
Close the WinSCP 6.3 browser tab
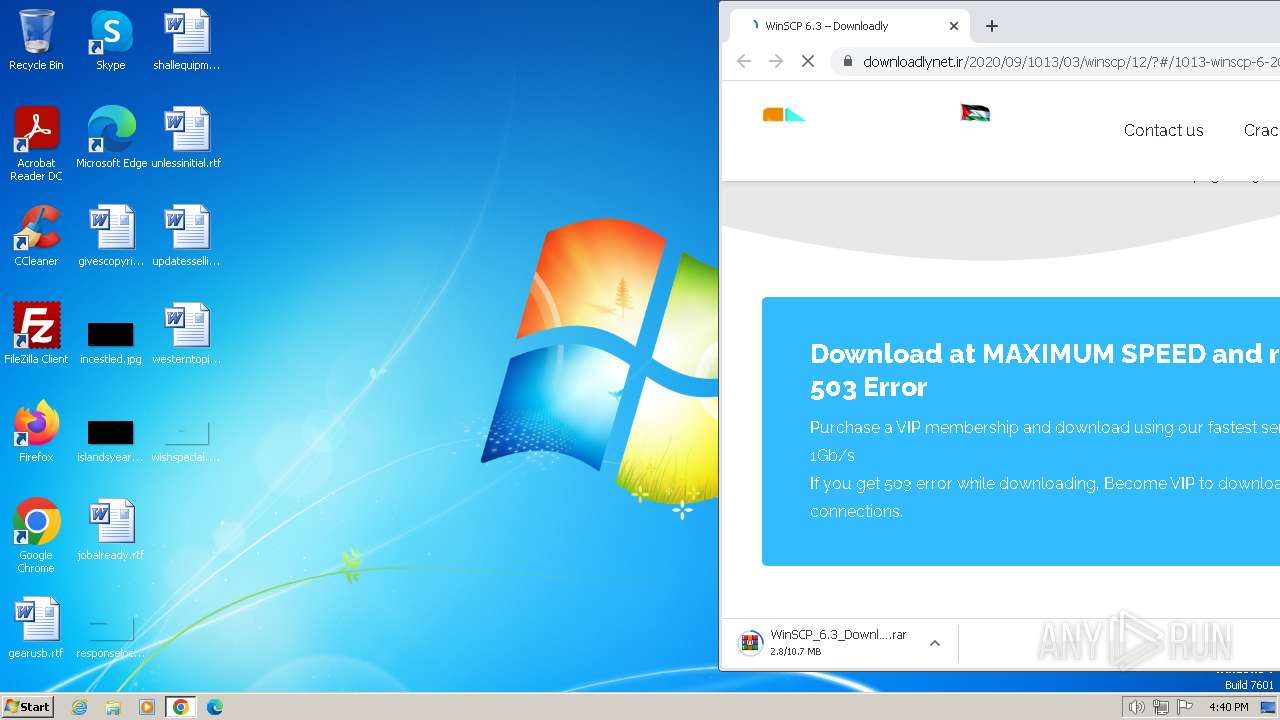(954, 26)
